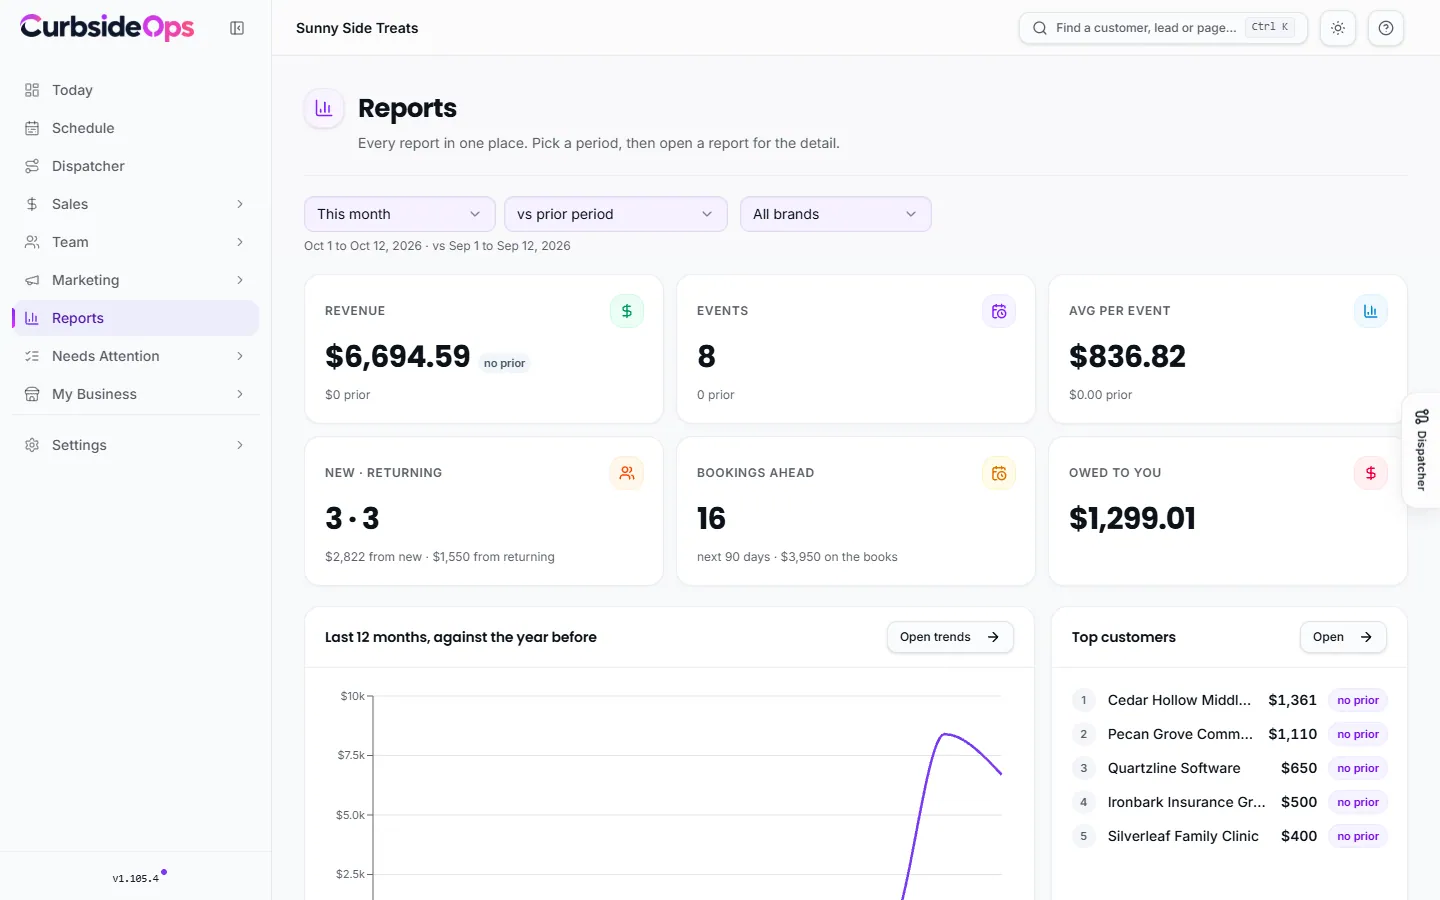The width and height of the screenshot is (1440, 900).
Task: Collapse the sidebar panel icon
Action: pos(237,28)
